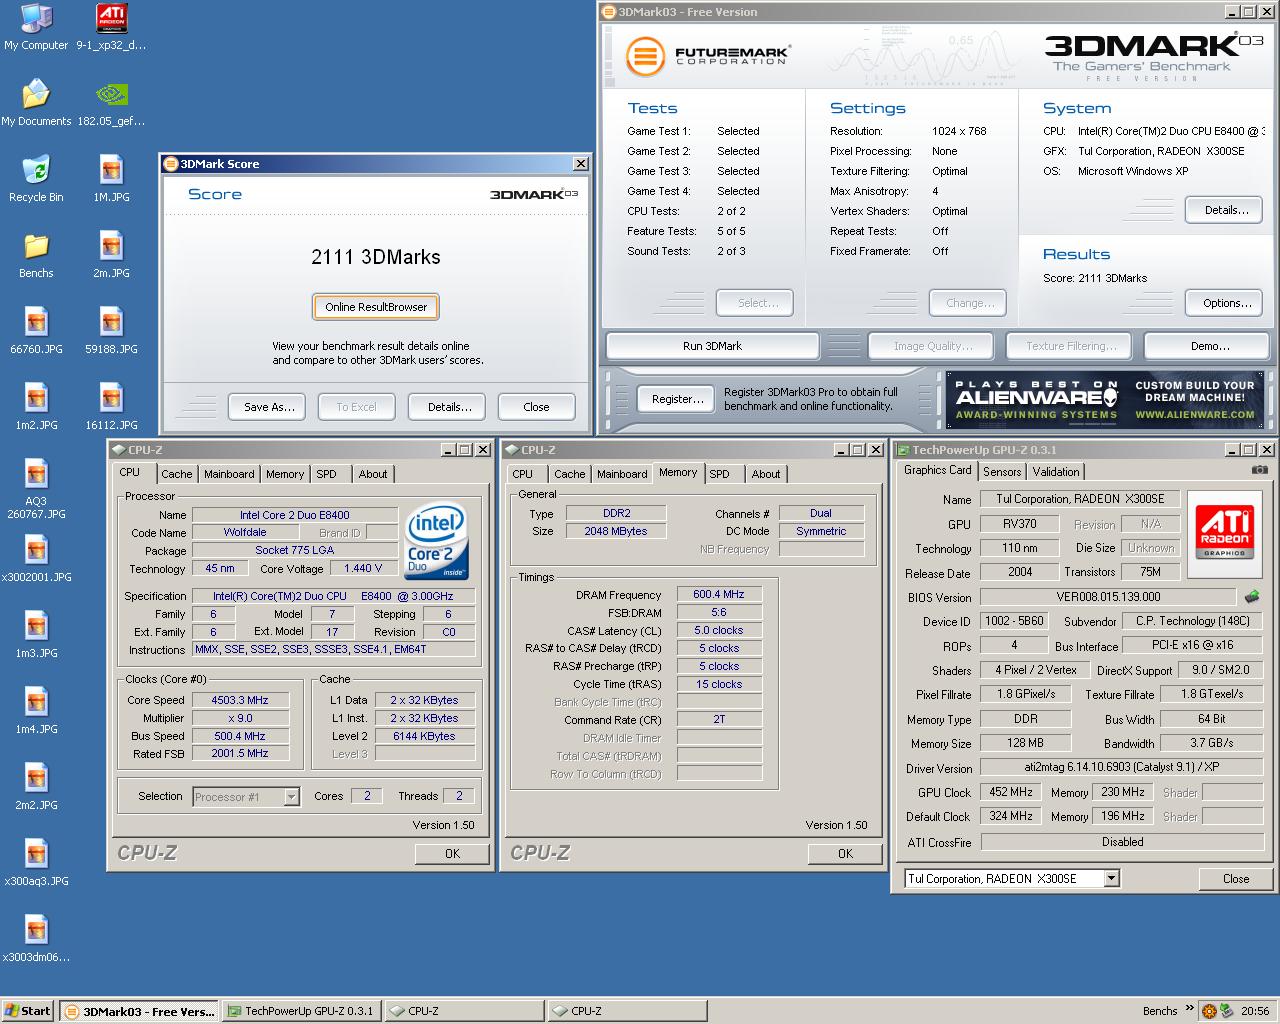Select the x3002001.JPG desktop file

(x=36, y=559)
